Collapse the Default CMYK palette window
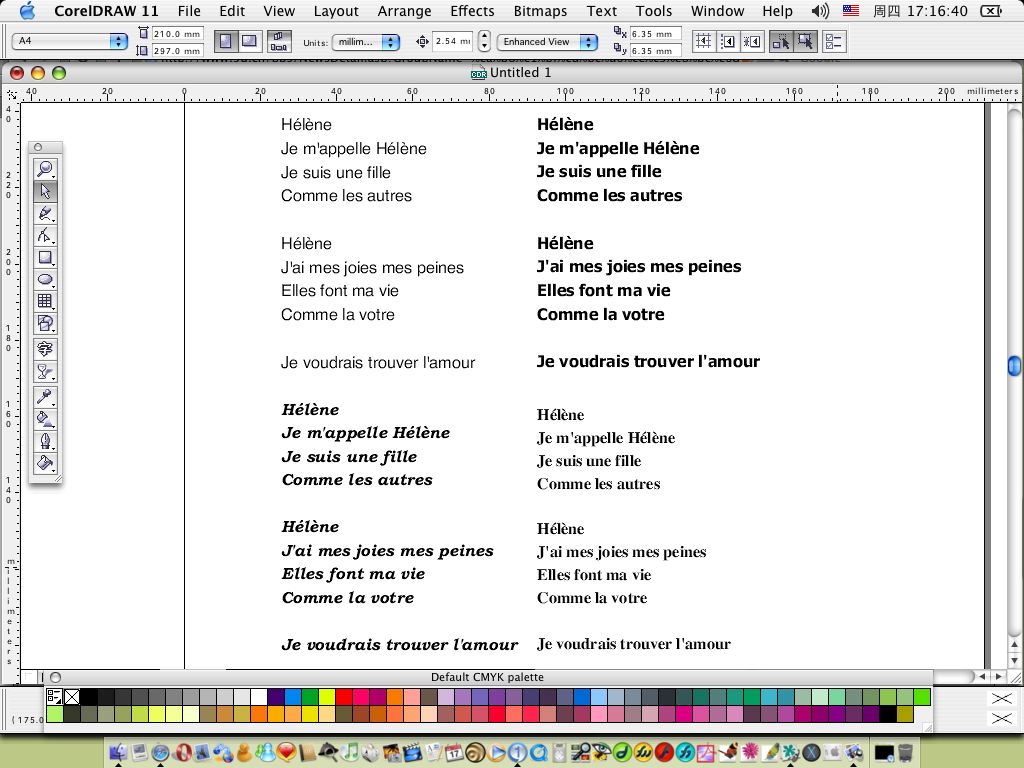The height and width of the screenshot is (768, 1024). click(56, 677)
